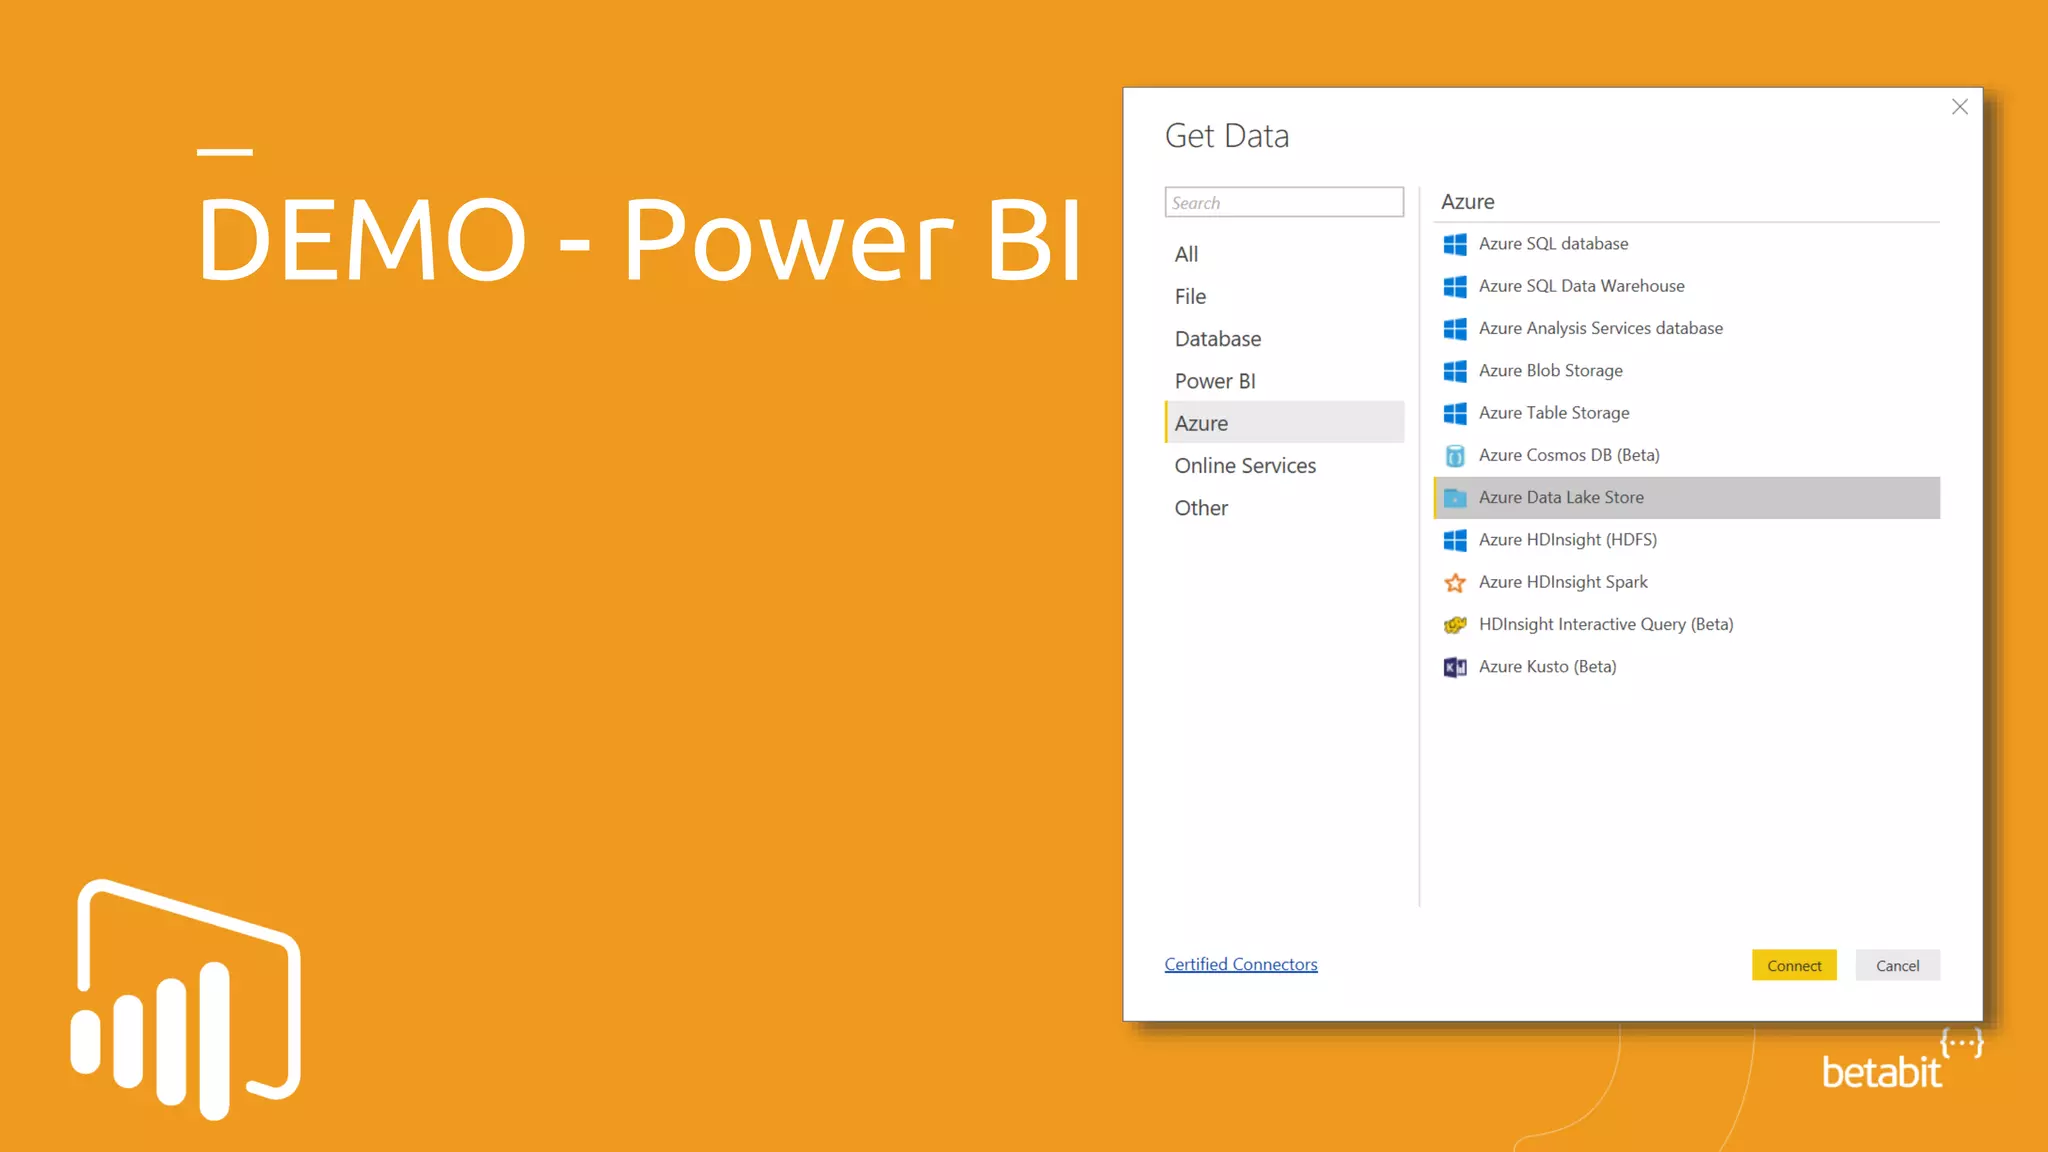Open the Certified Connectors link

coord(1241,964)
